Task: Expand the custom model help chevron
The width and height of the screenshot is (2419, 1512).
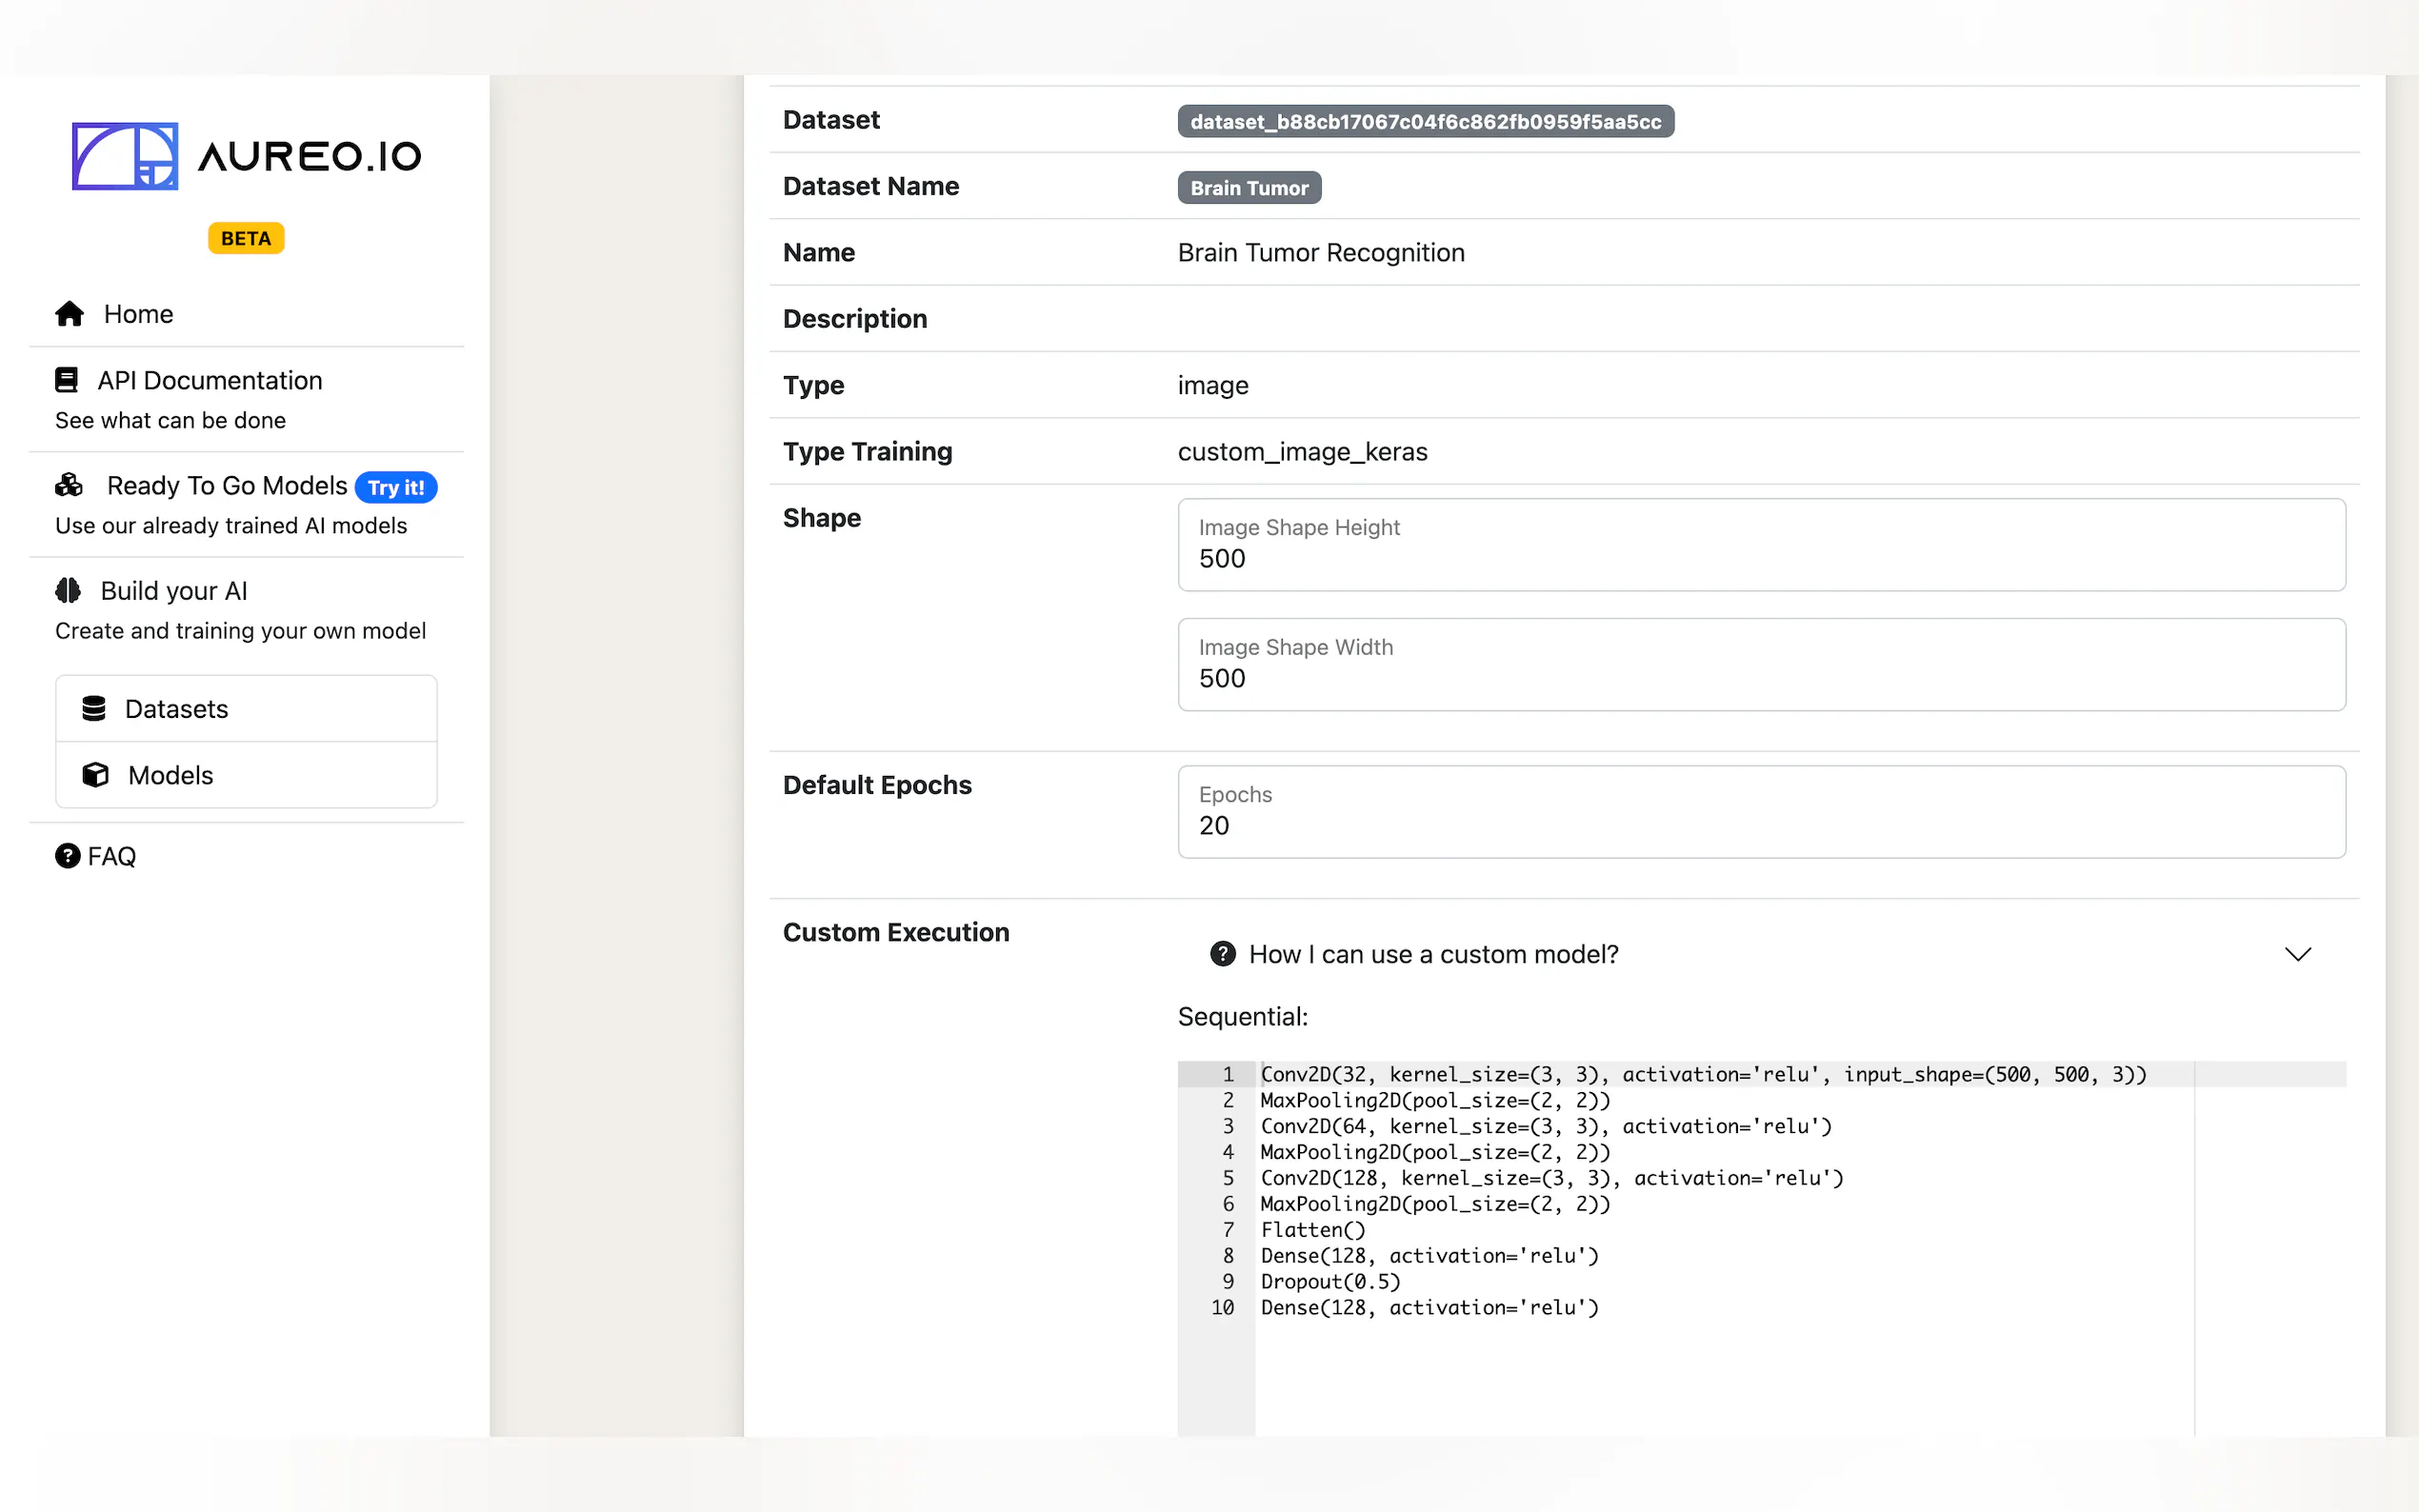Action: 2297,954
